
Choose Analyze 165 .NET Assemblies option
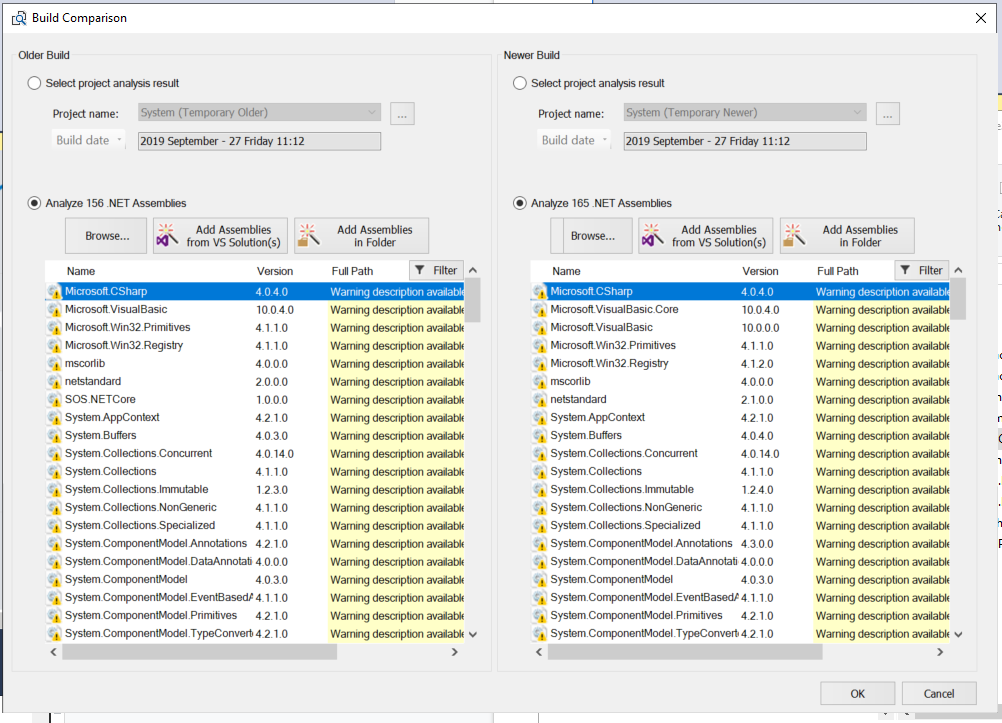pos(520,203)
